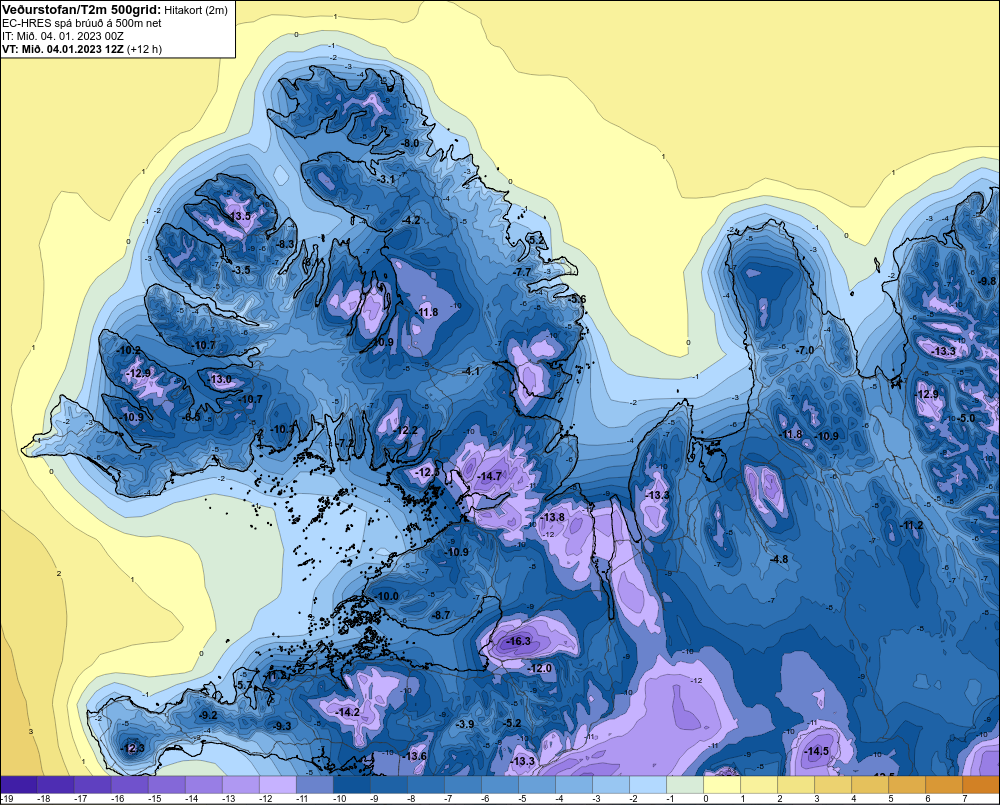
Task: Click the -7.0 temperature label
Action: tap(805, 350)
